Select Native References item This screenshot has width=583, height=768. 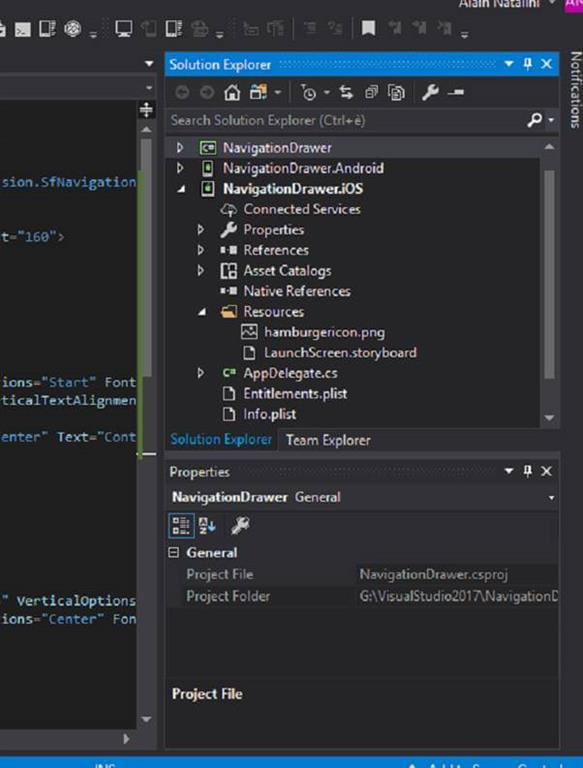[x=297, y=291]
